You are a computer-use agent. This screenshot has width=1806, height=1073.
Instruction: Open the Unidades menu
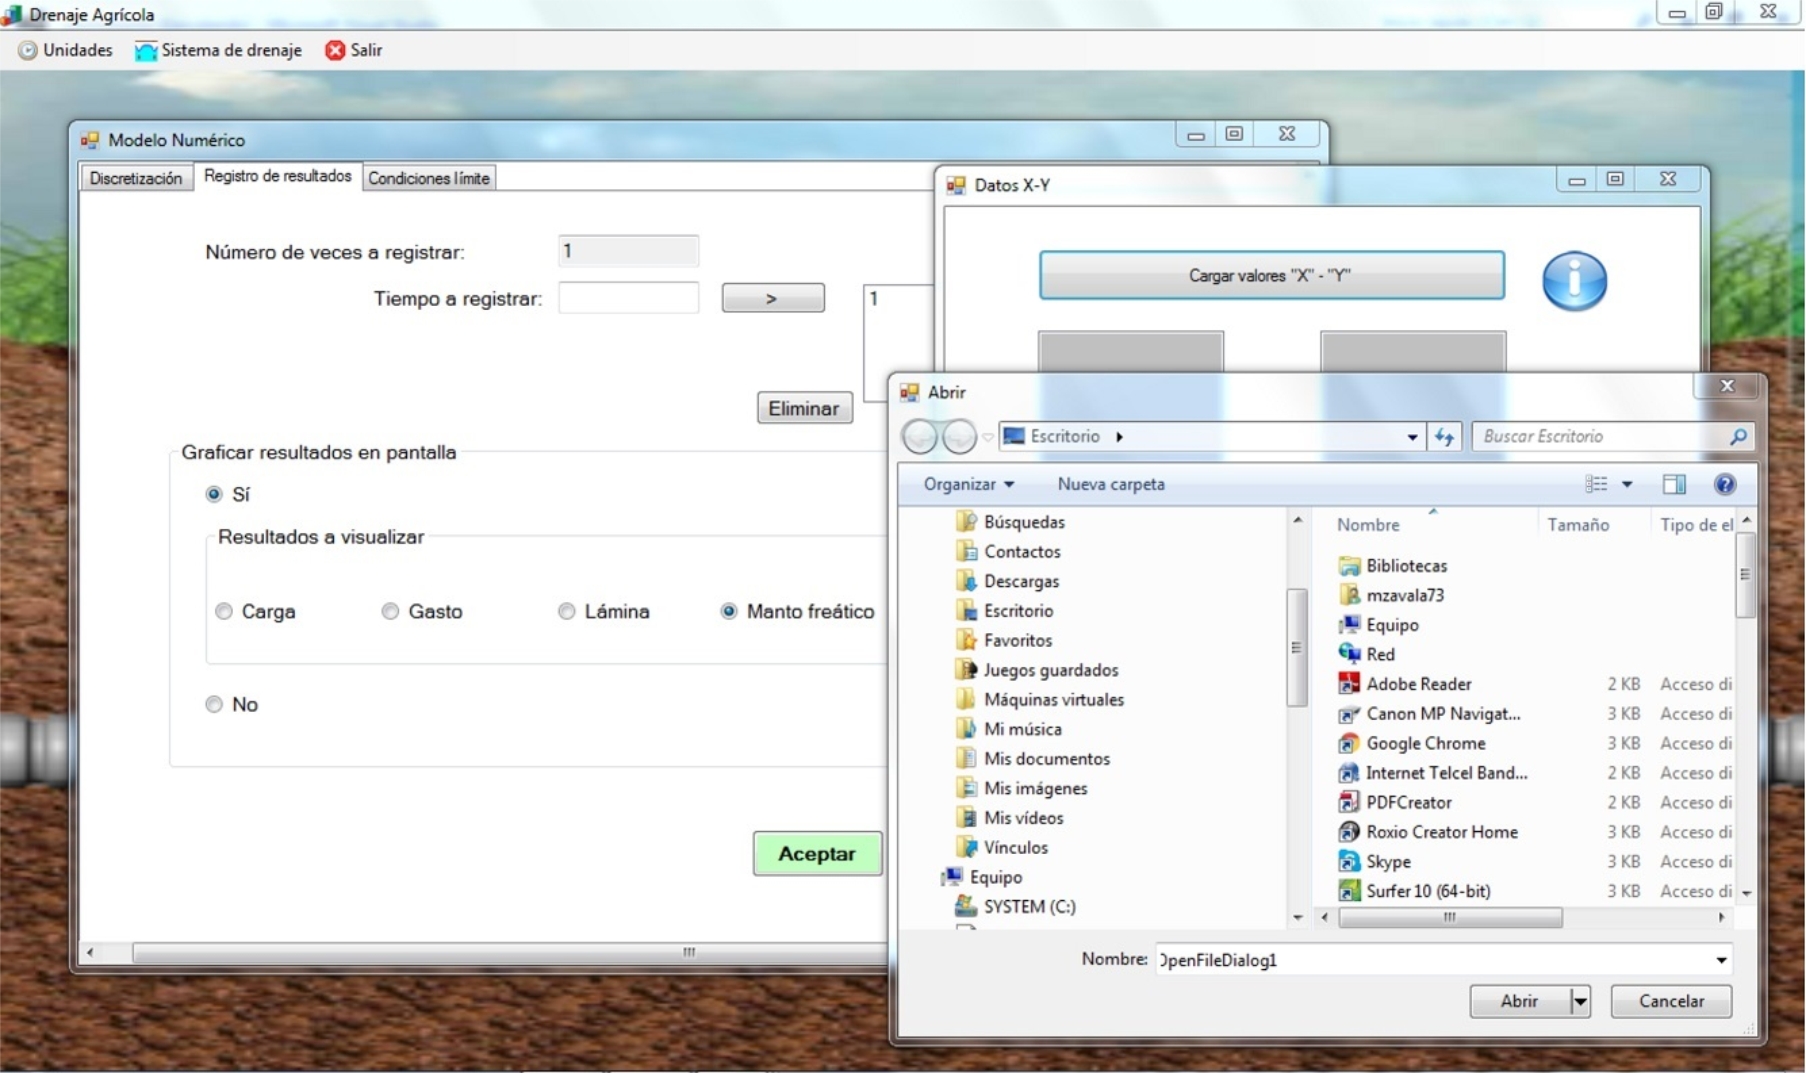[65, 50]
